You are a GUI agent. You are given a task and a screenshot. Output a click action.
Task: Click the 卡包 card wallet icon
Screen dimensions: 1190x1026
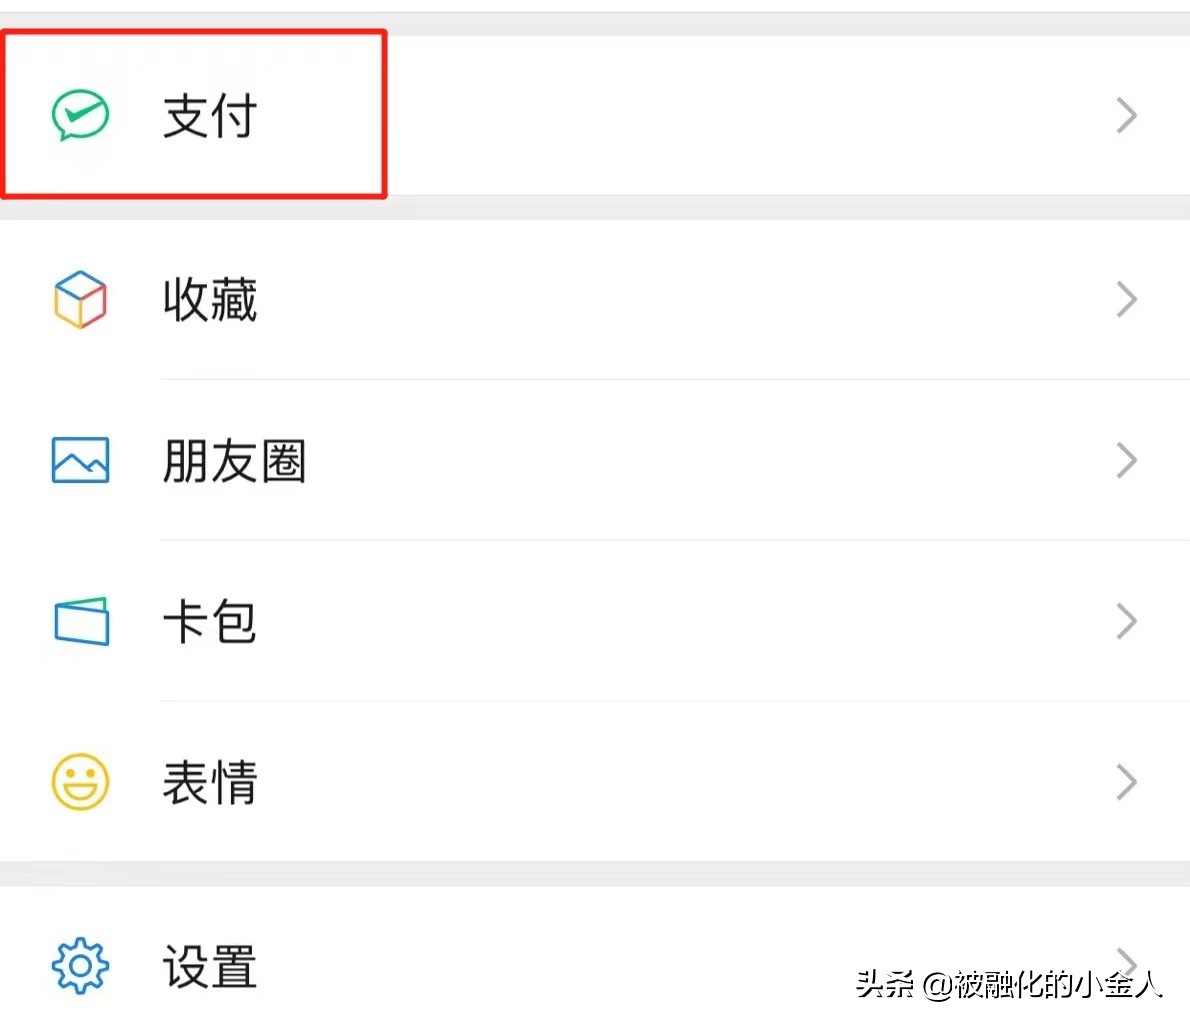pyautogui.click(x=80, y=621)
